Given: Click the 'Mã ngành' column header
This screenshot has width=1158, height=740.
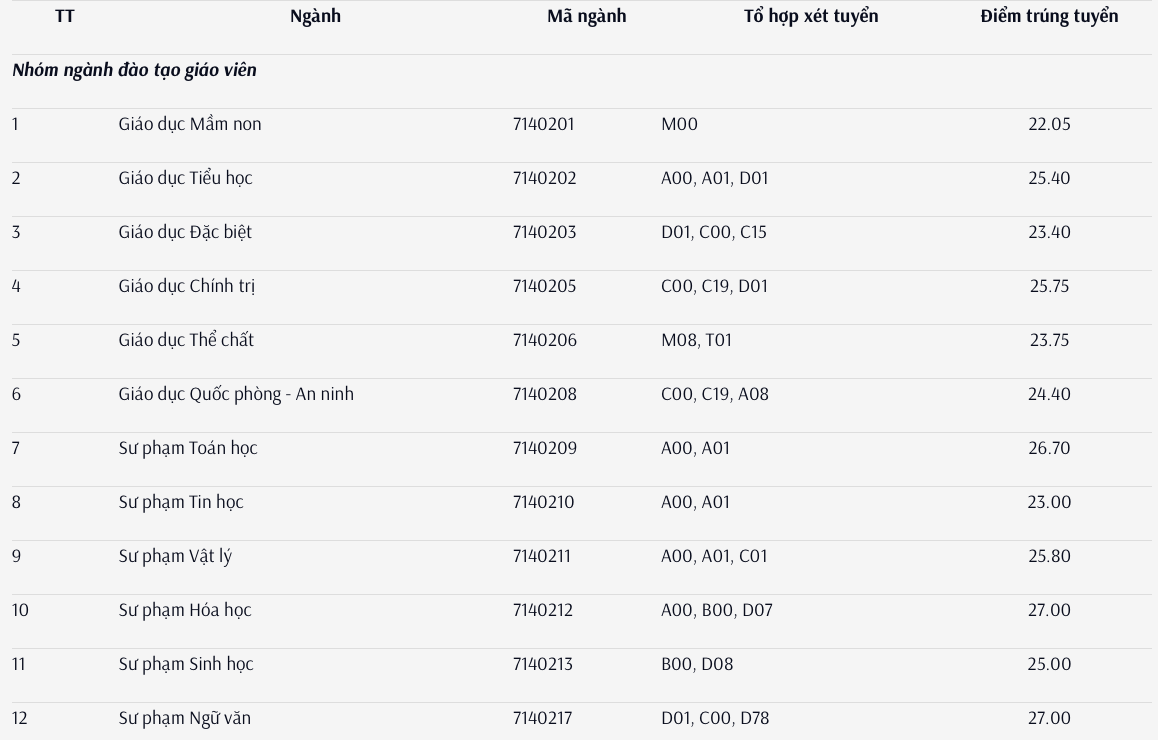Looking at the screenshot, I should (586, 16).
